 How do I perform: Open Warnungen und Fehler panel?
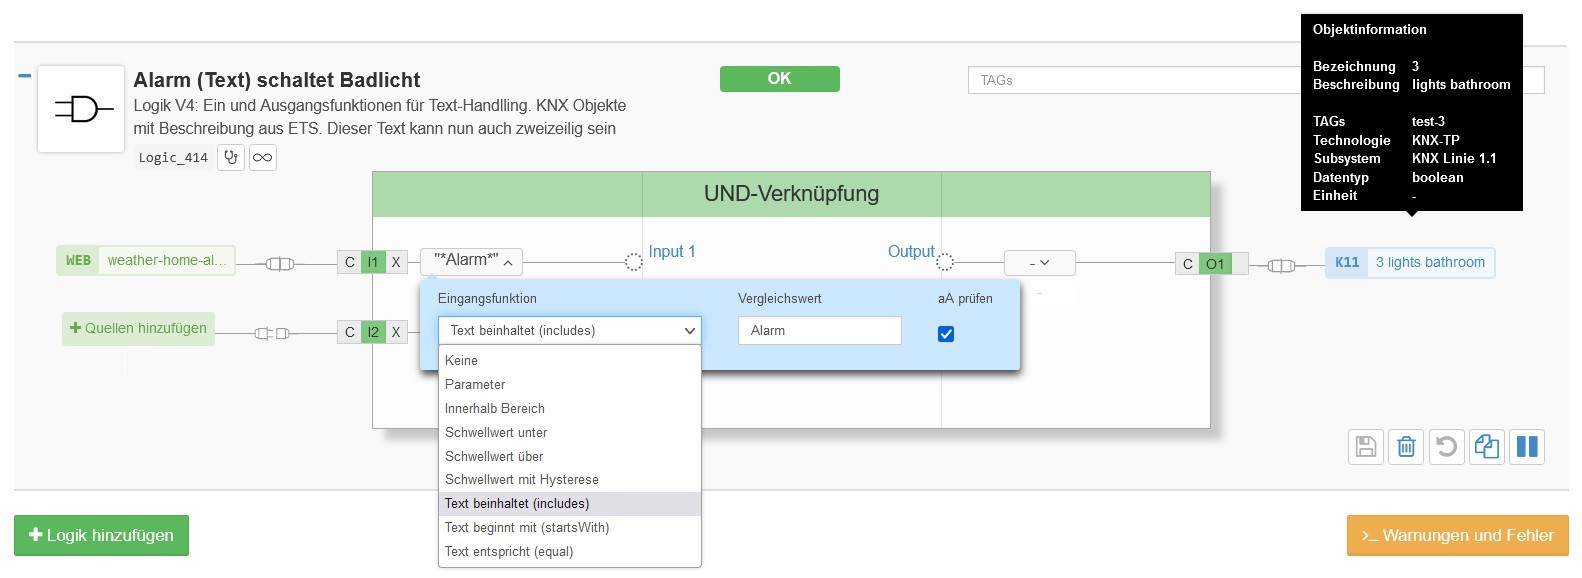click(x=1457, y=535)
